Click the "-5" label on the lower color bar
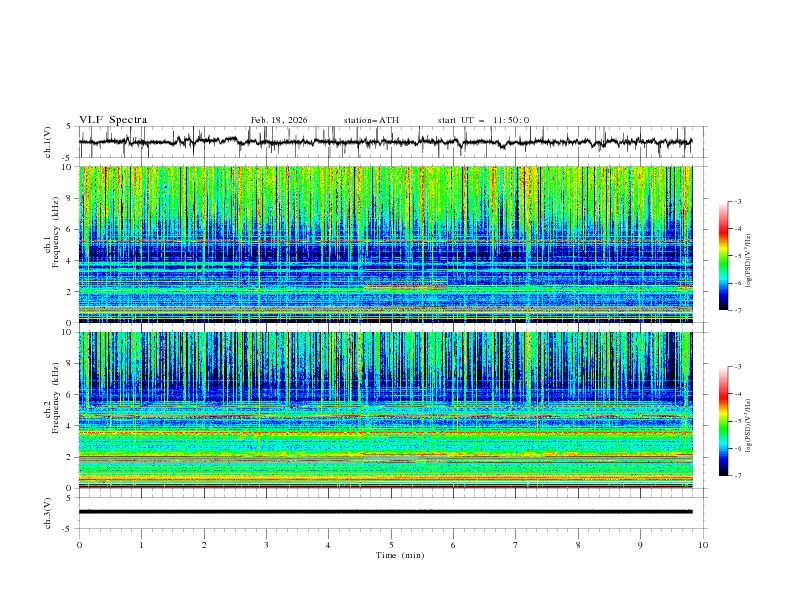The image size is (792, 612). [x=738, y=421]
